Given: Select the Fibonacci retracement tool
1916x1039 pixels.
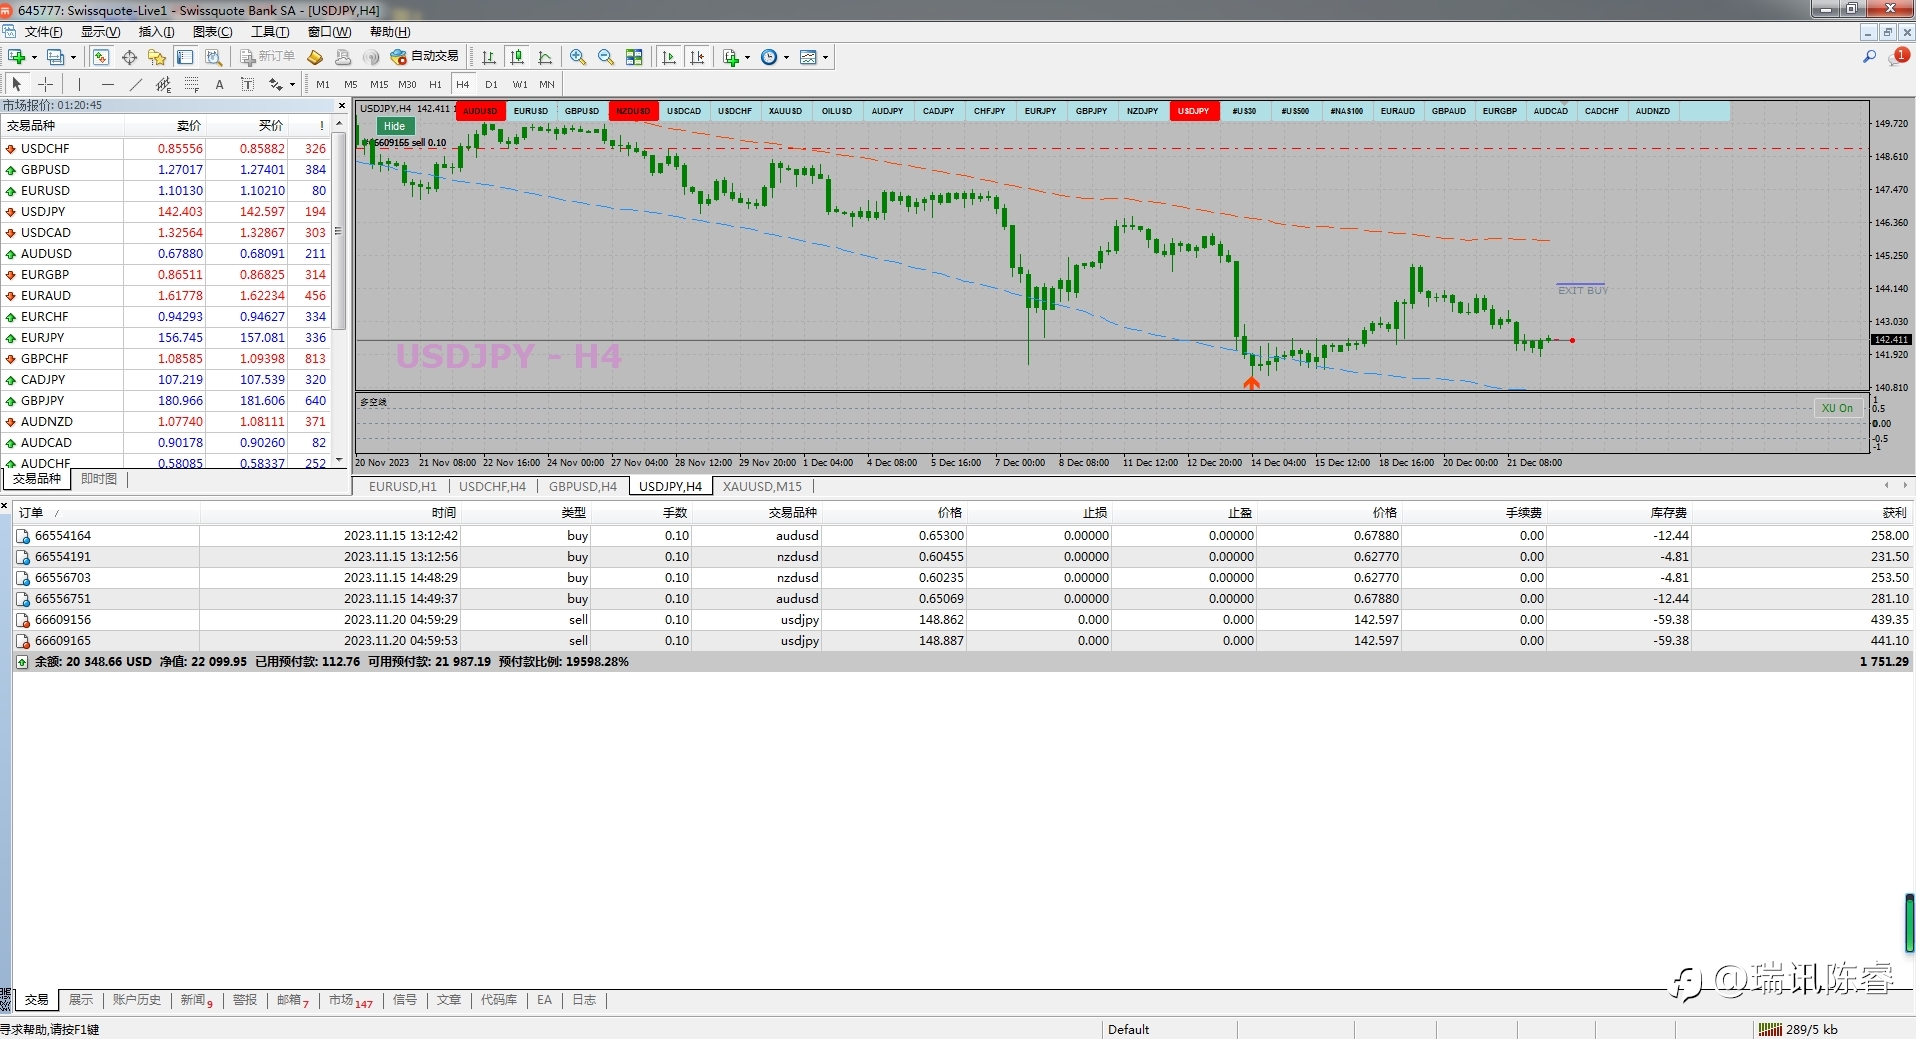Looking at the screenshot, I should tap(192, 84).
